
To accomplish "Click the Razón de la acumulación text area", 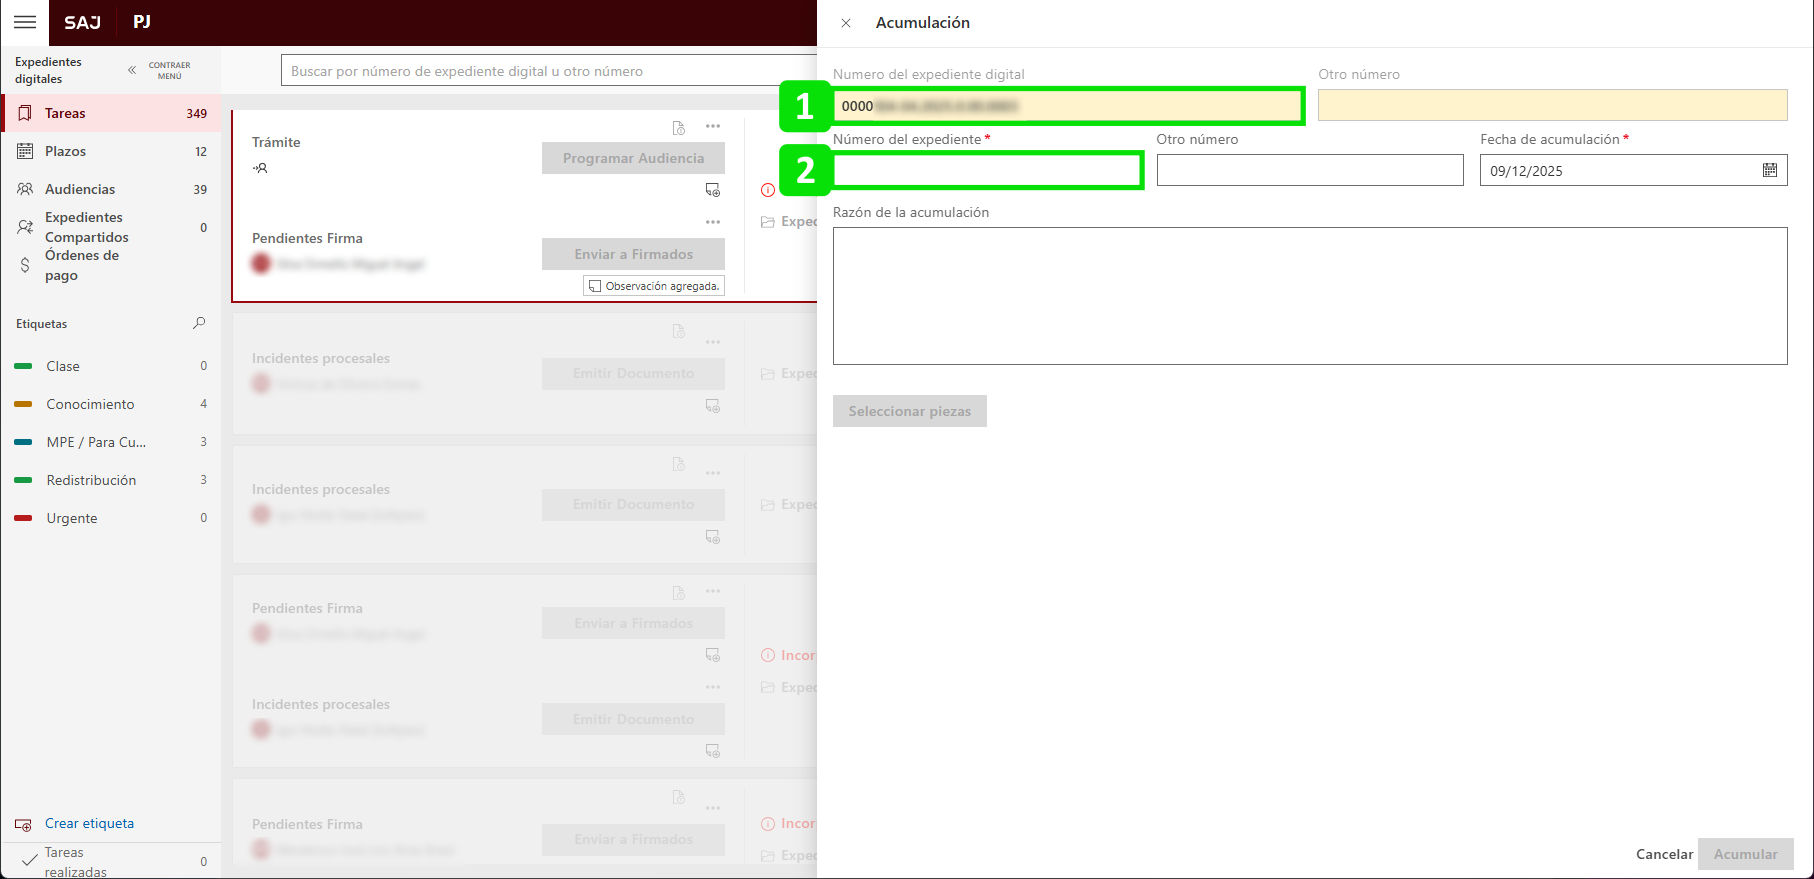I will [x=1309, y=296].
